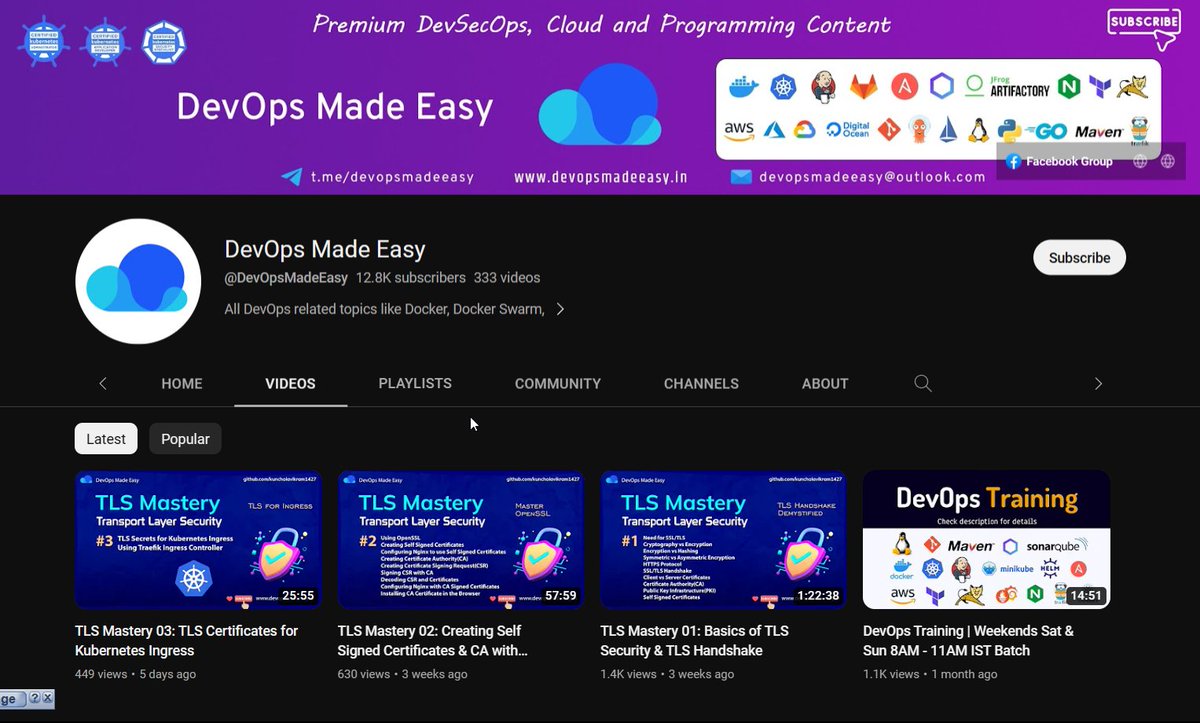
Task: Click the purple Terraform logo in the banner
Action: coord(1100,88)
